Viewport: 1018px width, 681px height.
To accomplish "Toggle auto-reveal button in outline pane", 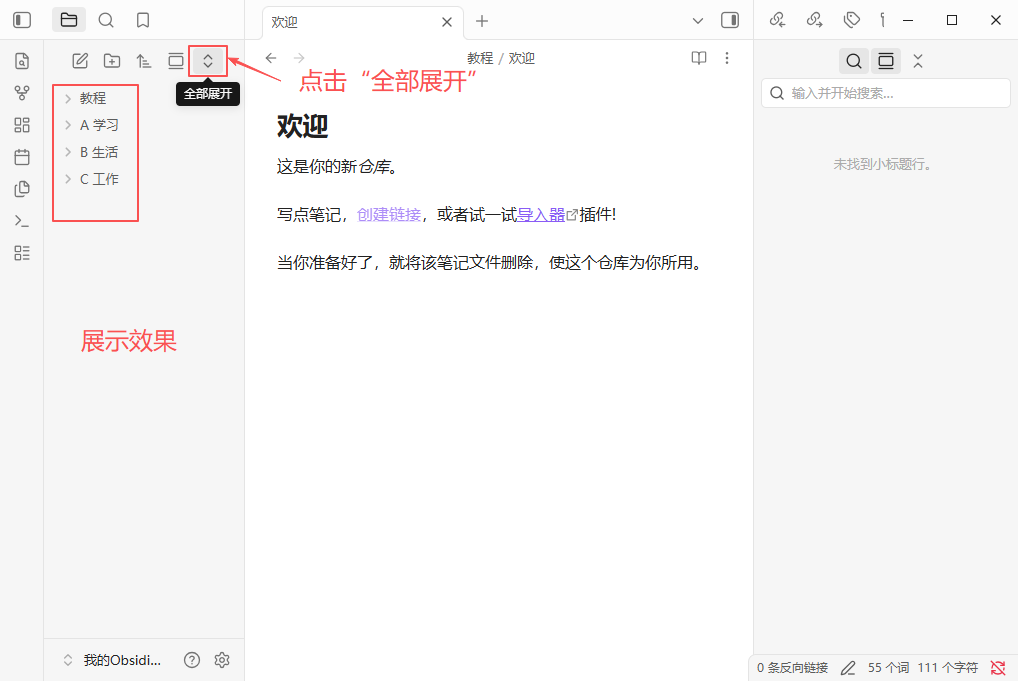I will 886,61.
